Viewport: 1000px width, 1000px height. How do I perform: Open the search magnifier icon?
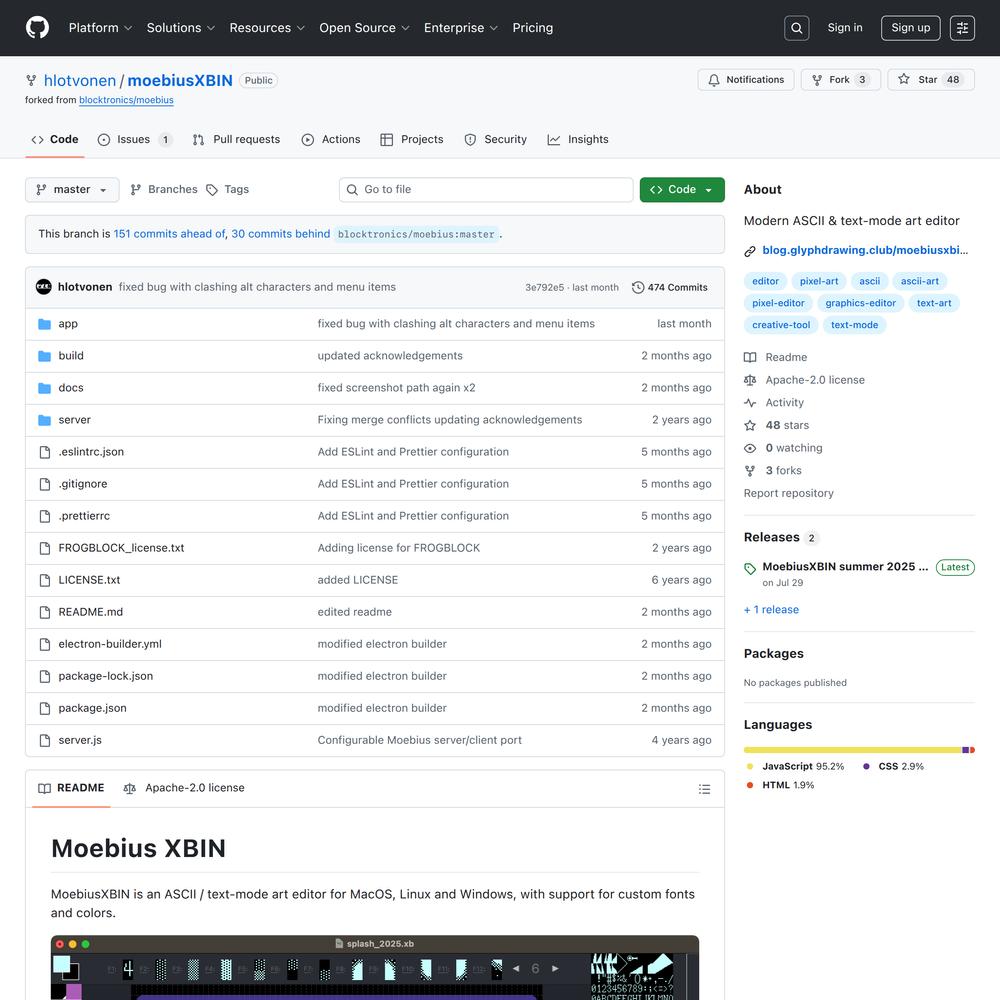797,28
